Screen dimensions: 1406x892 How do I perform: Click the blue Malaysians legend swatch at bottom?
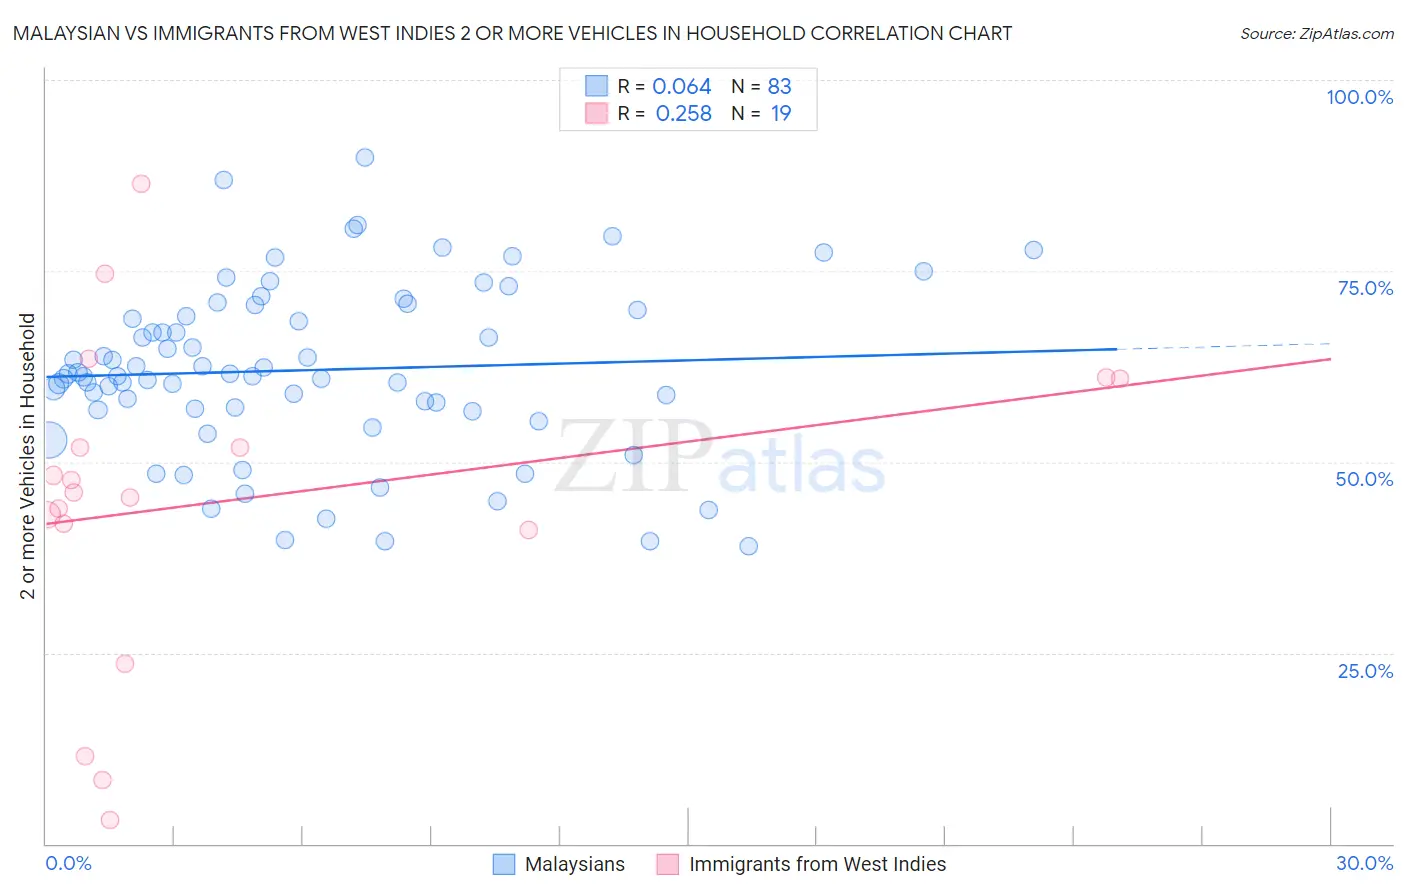coord(504,864)
